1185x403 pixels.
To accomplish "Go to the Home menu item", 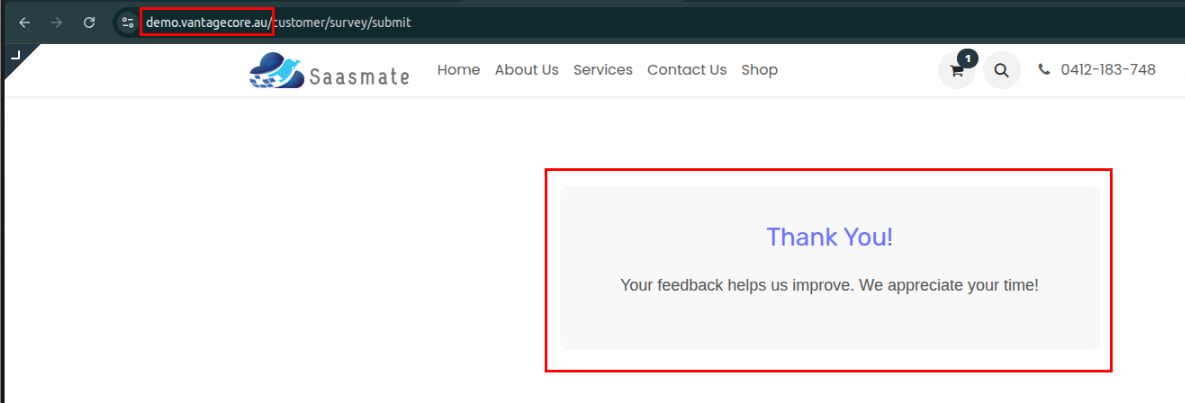I will point(458,70).
